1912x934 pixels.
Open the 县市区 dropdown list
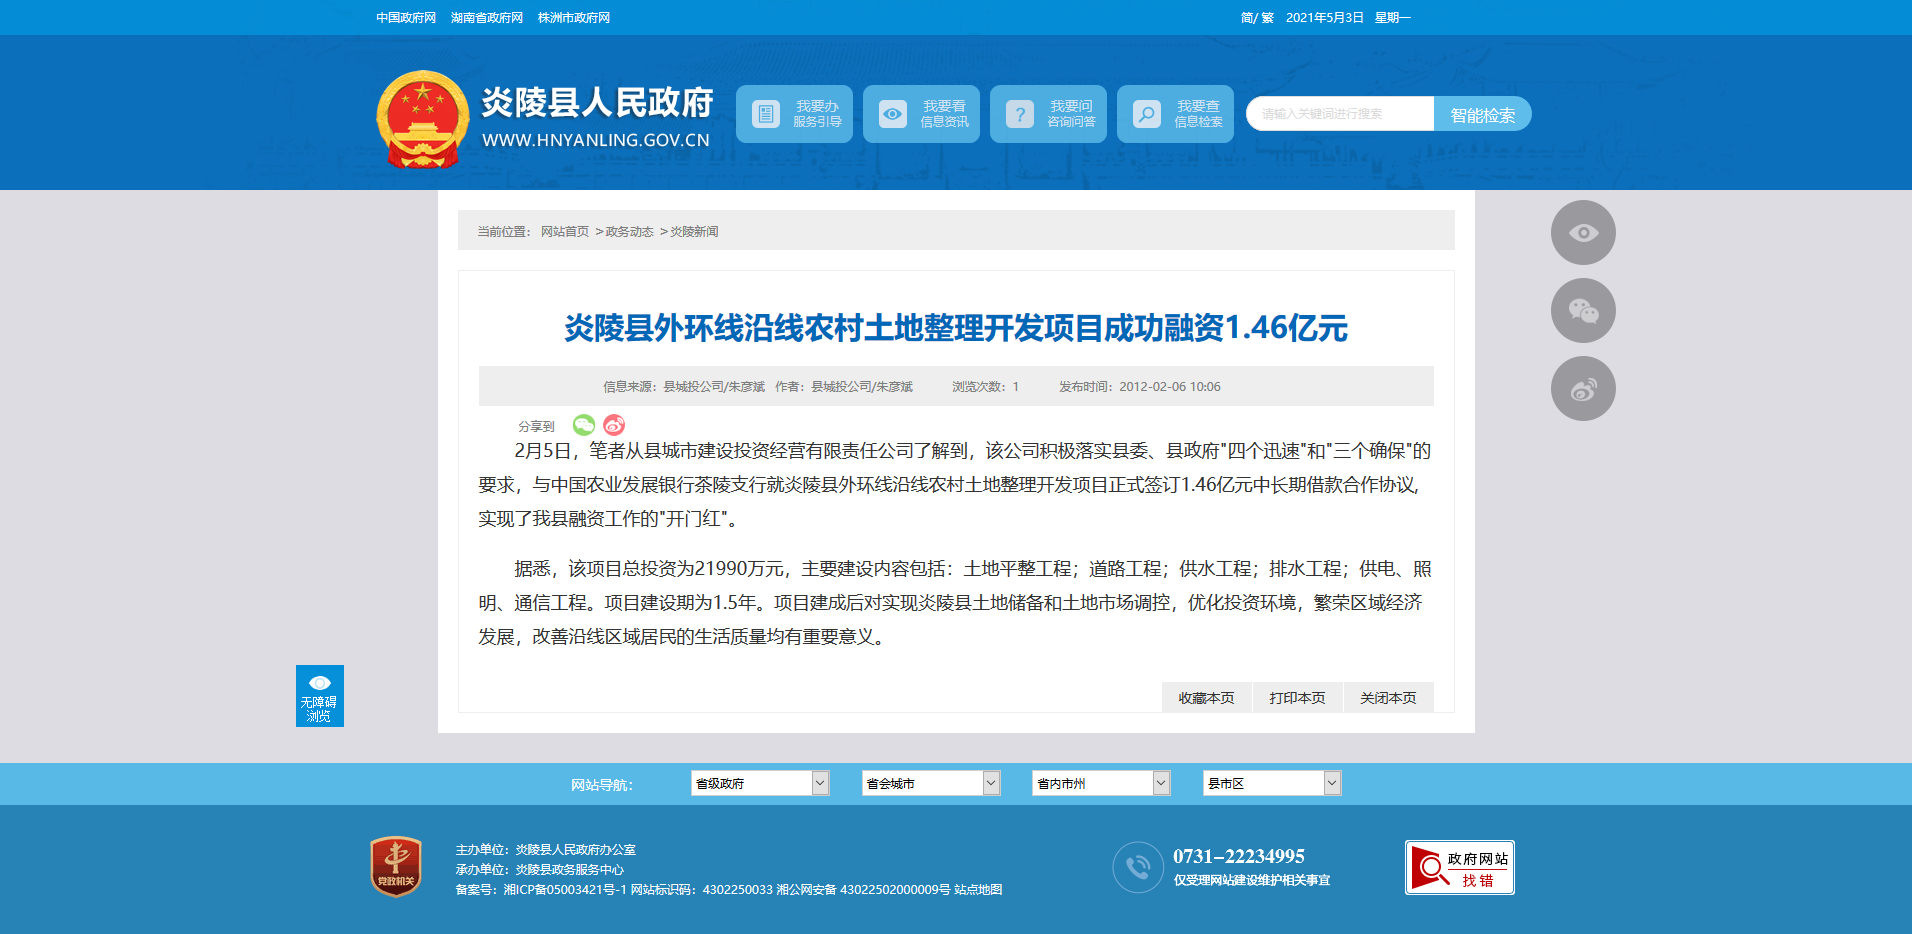pos(1271,783)
